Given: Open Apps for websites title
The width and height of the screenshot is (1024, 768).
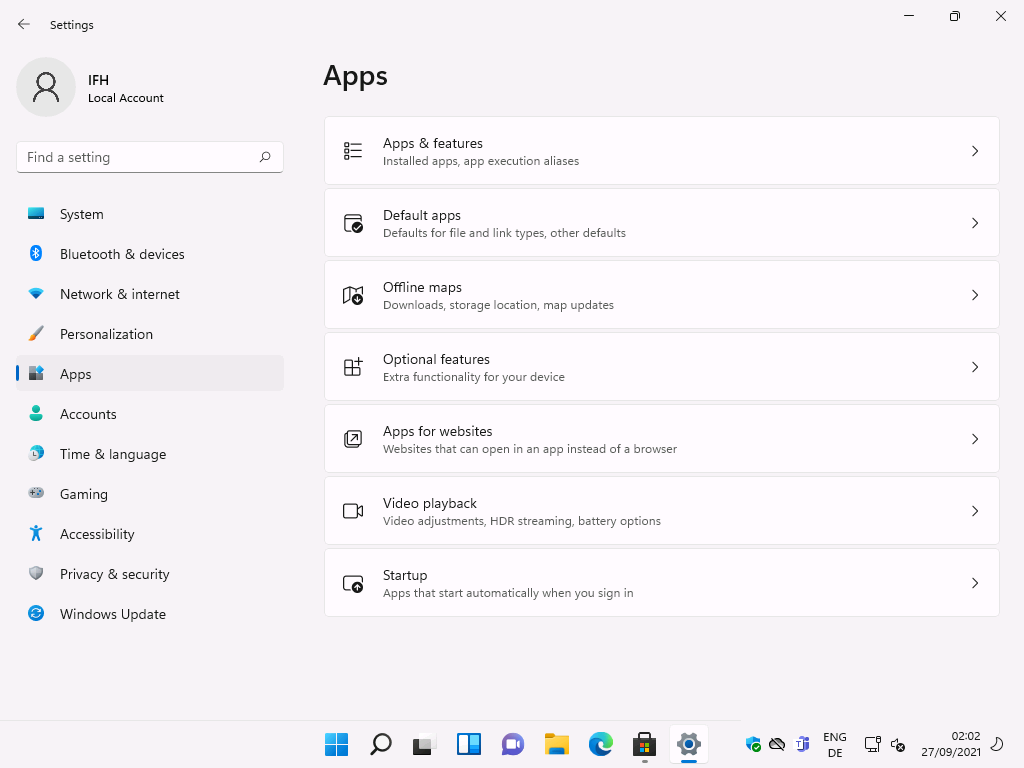Looking at the screenshot, I should click(x=438, y=431).
